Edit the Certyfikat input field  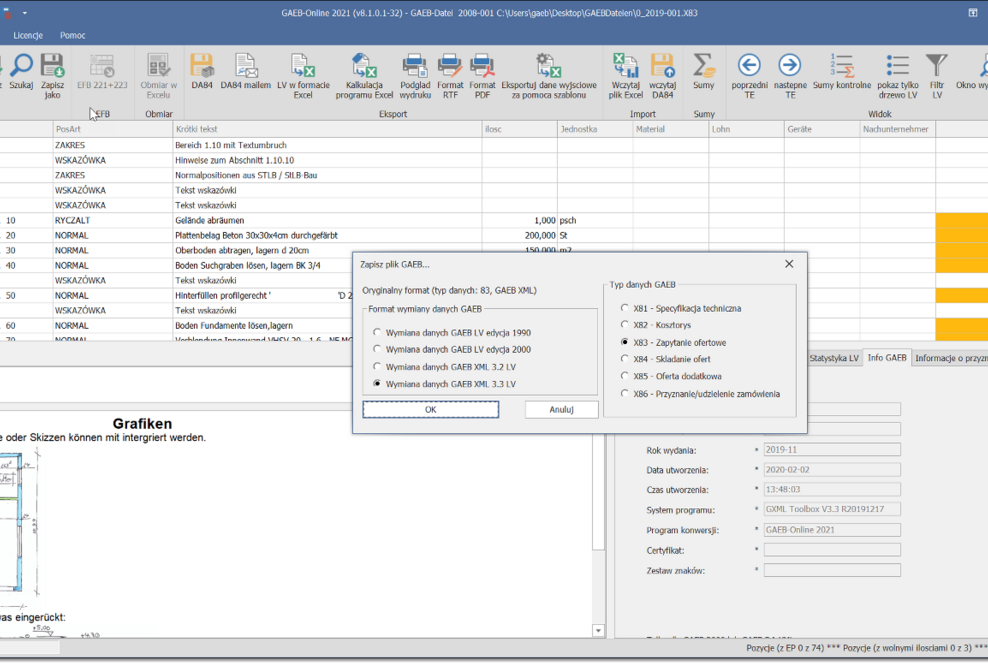click(x=831, y=548)
